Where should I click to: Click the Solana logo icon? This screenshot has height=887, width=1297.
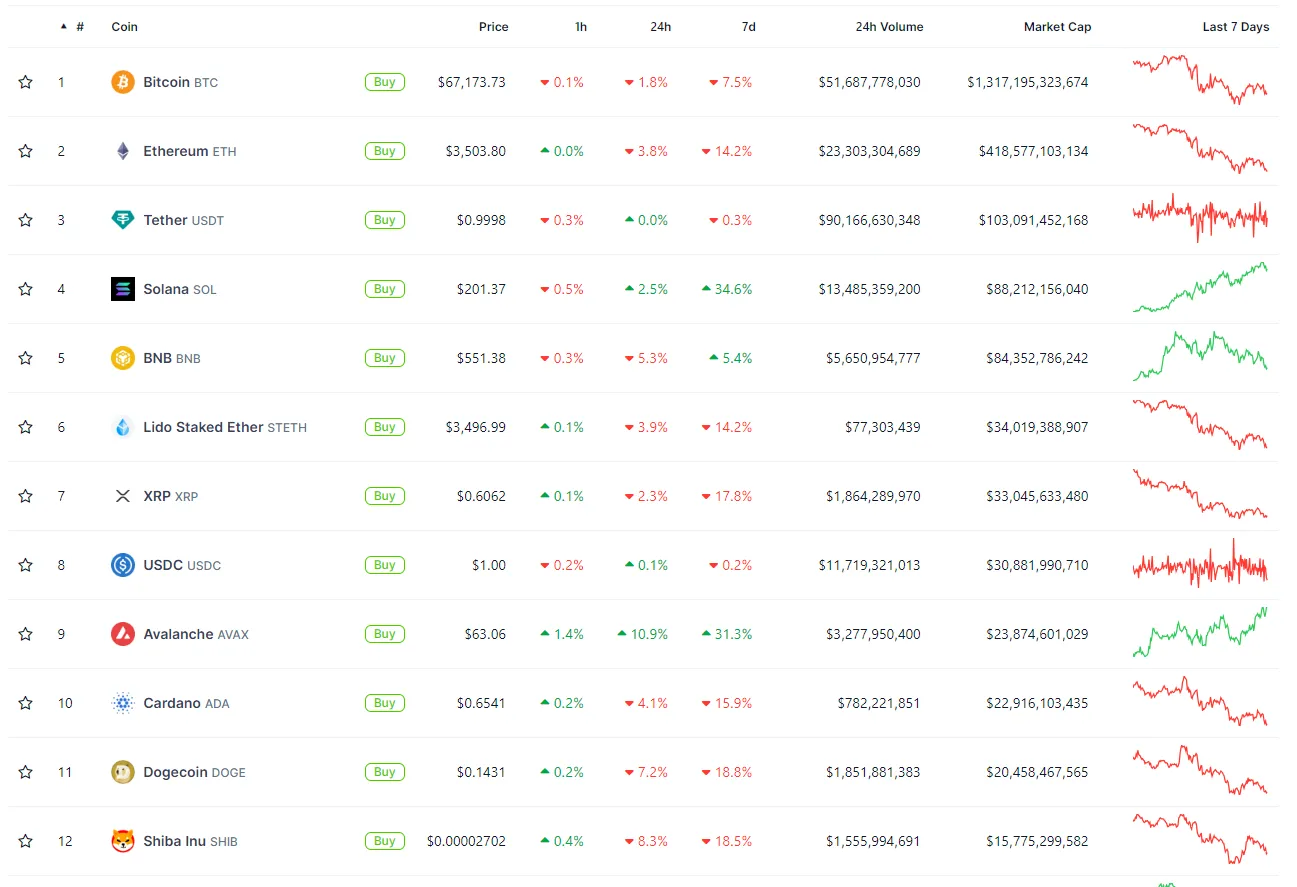click(123, 289)
